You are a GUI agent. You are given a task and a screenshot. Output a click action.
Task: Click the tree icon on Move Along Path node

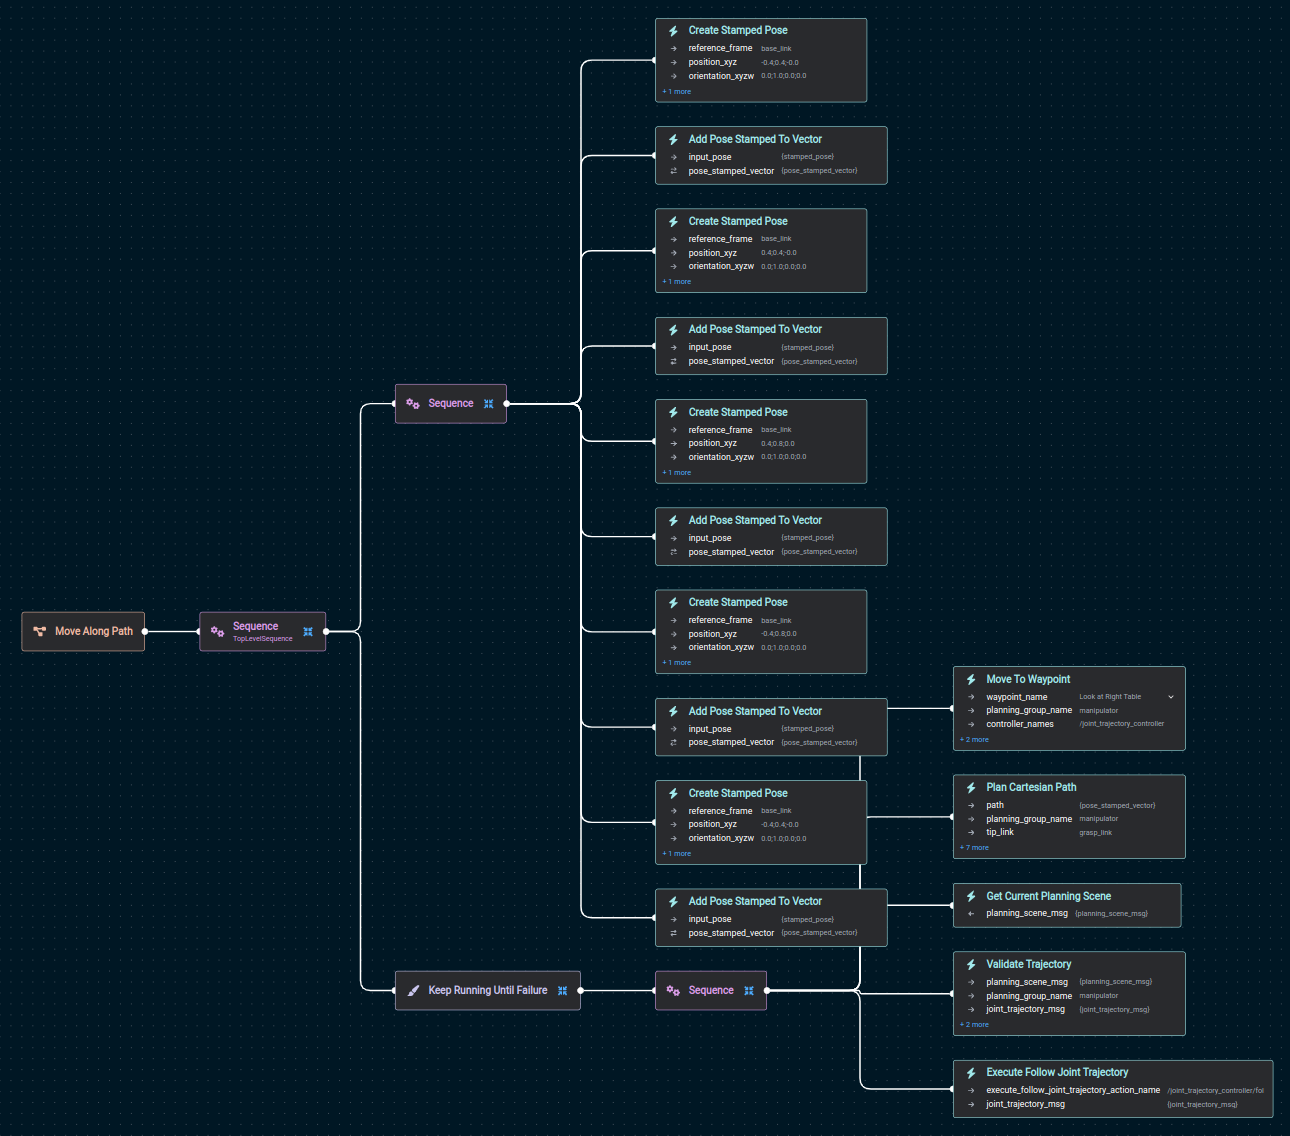tap(40, 631)
